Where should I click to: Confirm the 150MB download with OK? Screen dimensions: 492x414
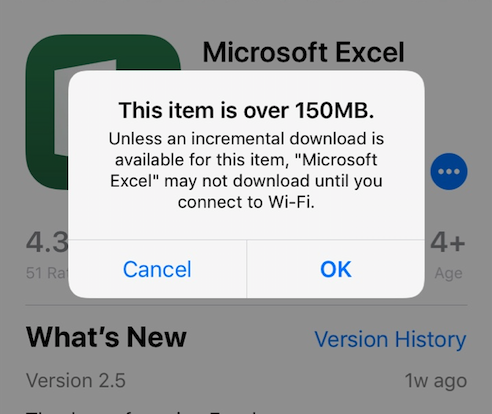point(336,269)
